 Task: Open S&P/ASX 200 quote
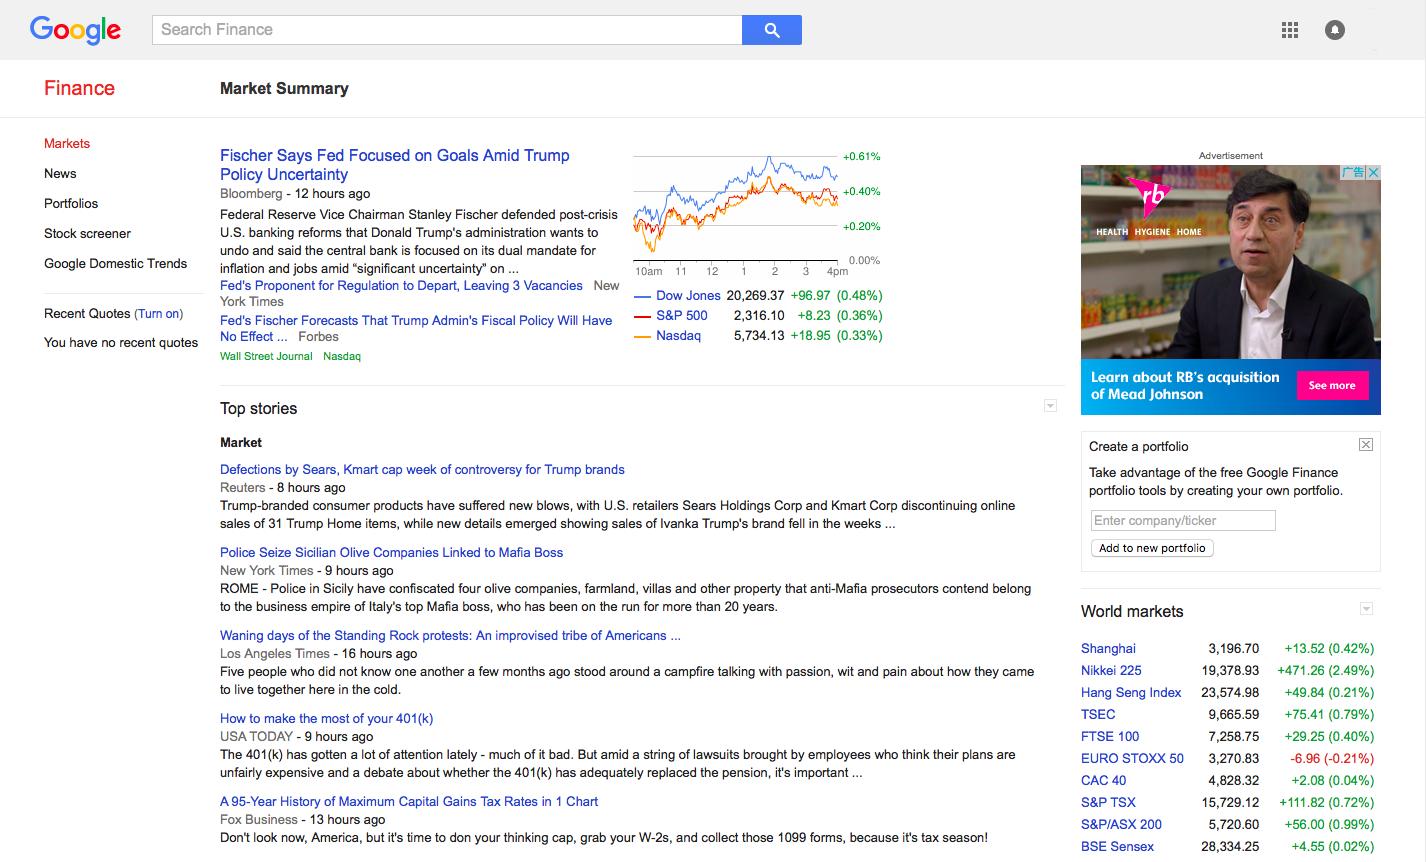1121,824
